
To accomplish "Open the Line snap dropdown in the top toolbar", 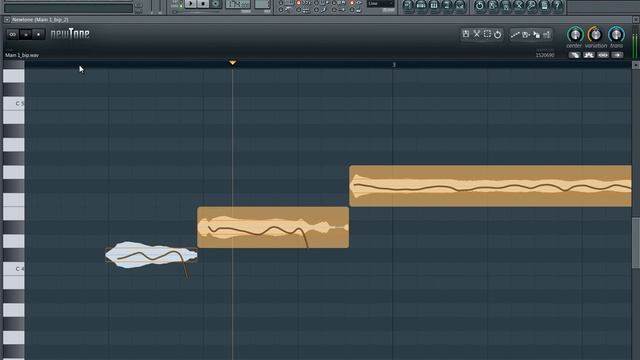I will [x=380, y=4].
